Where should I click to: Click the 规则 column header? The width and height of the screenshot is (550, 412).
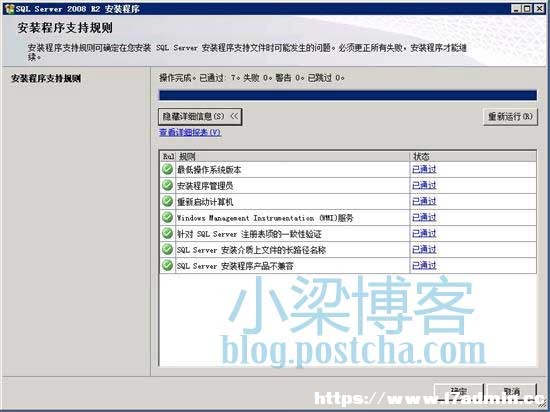293,156
